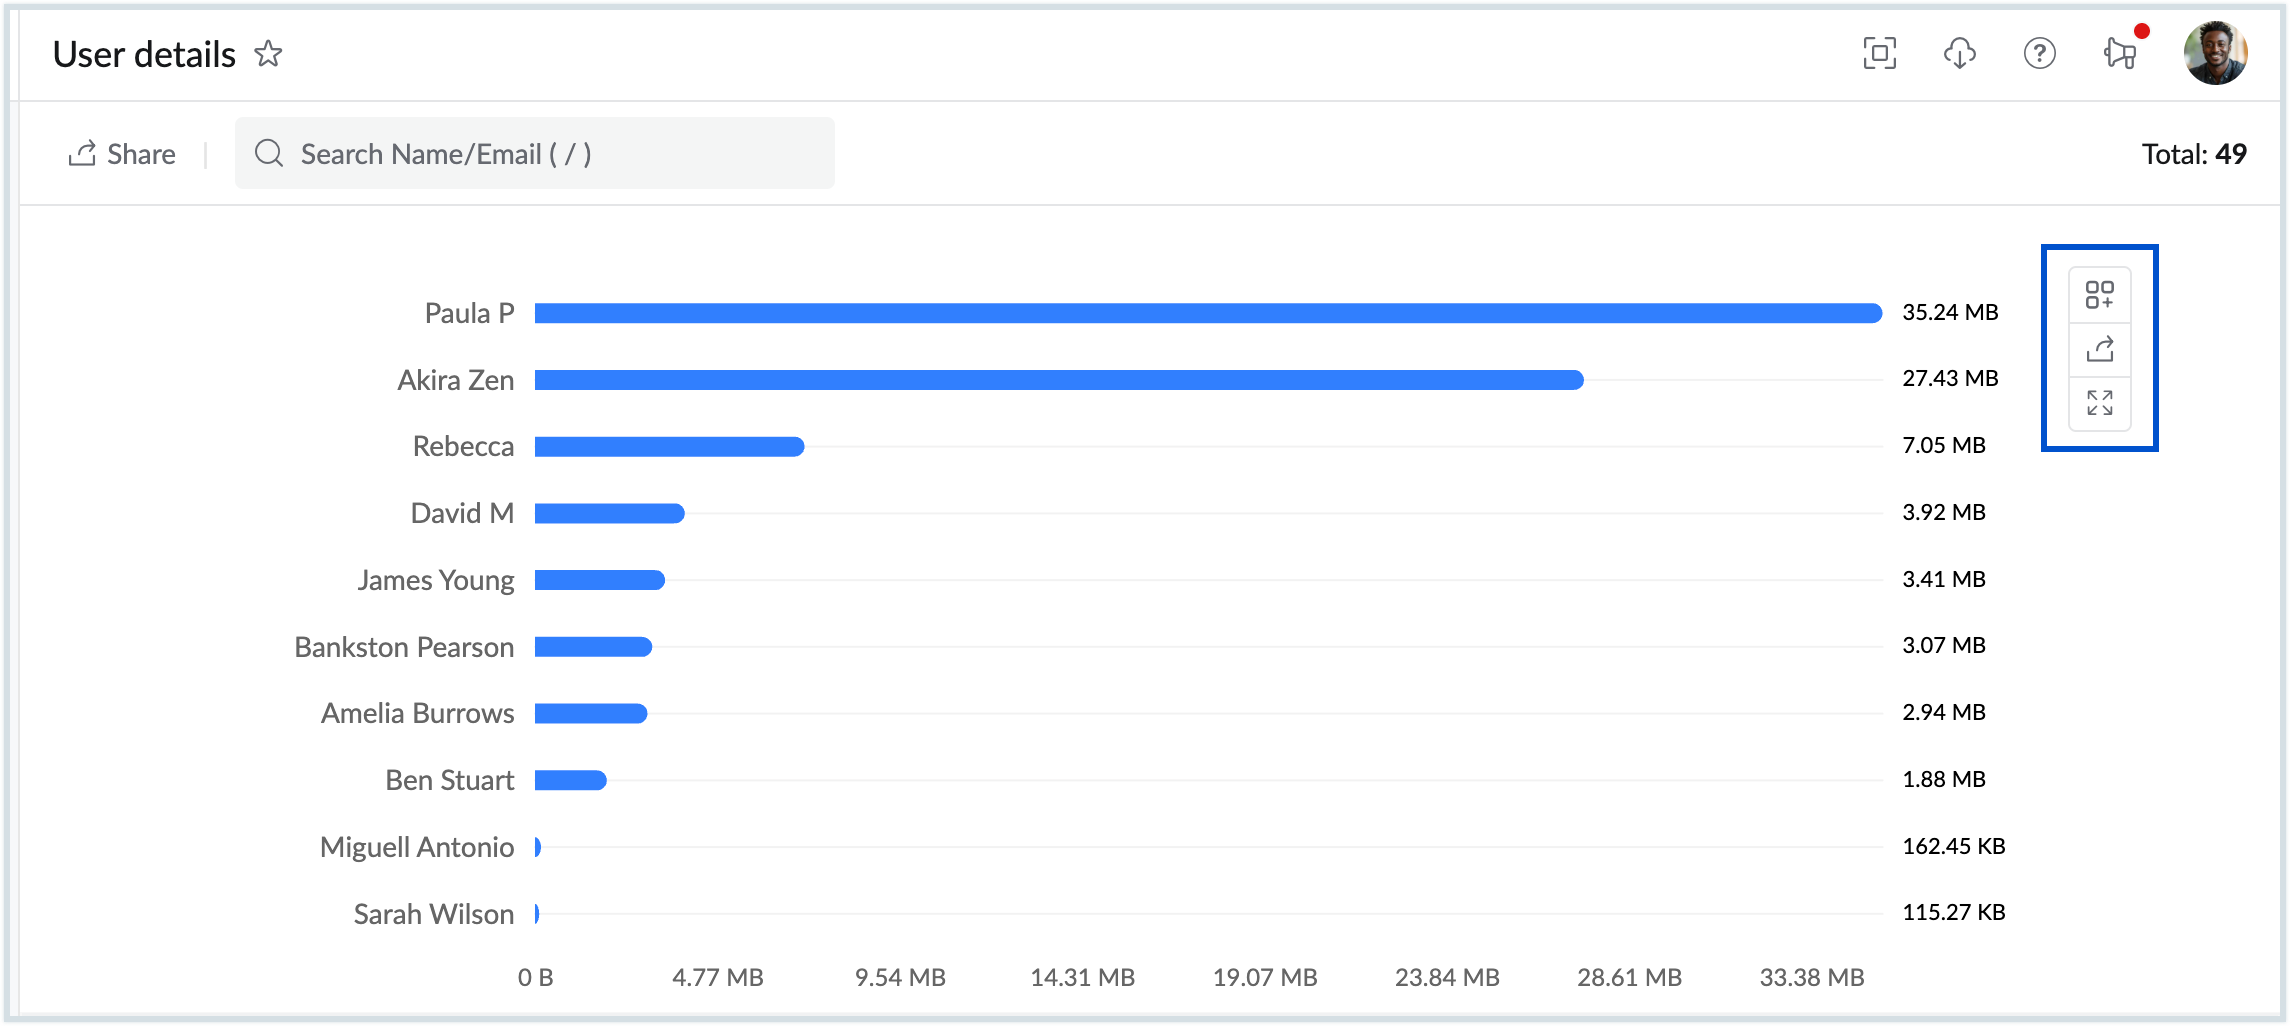Click the Sarah Wilson name label
This screenshot has height=1026, width=2290.
433,914
